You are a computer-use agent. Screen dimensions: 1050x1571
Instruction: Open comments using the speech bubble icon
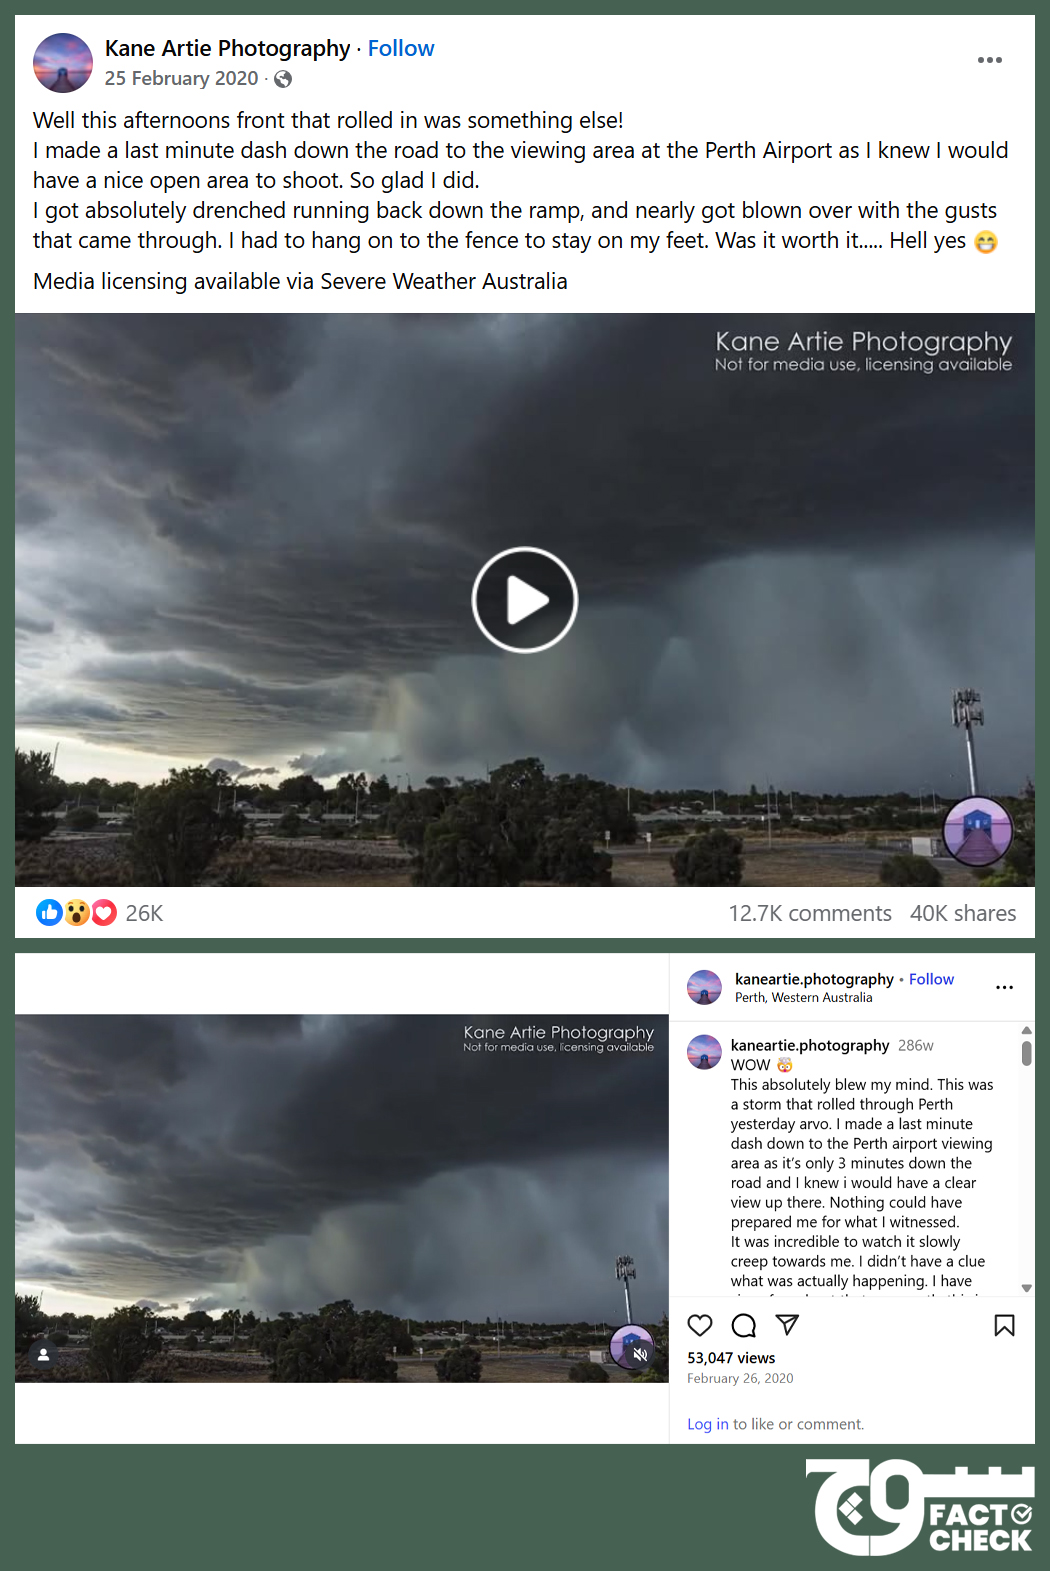(744, 1325)
